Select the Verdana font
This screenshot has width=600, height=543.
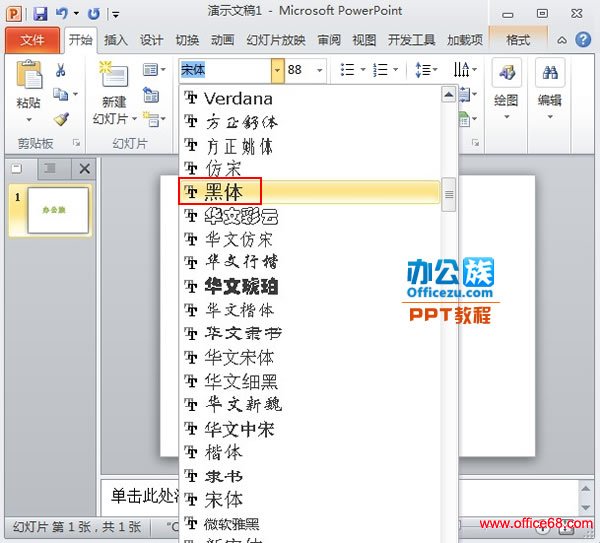tap(310, 98)
